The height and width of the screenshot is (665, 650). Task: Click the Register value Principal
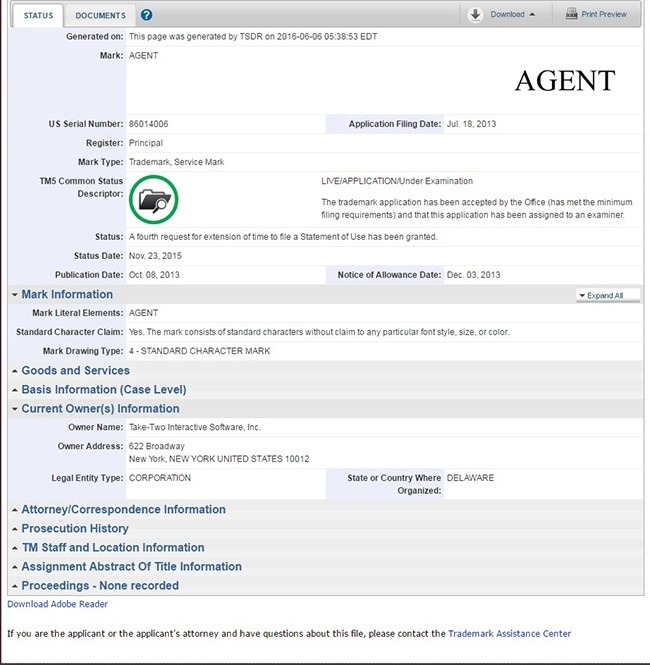coord(145,143)
